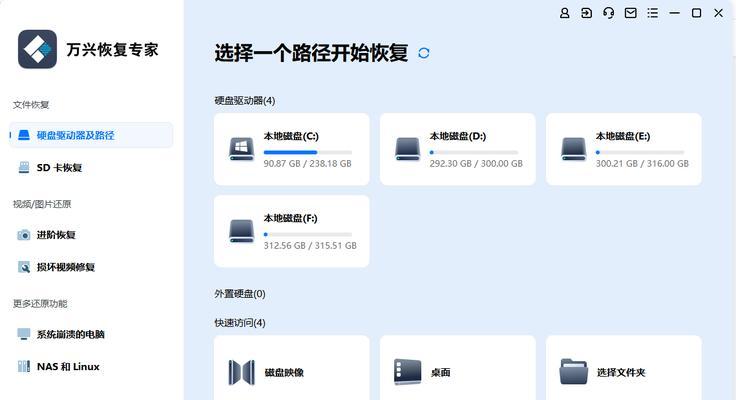Click the 硬盘驱动器及路径 drive icon

tap(23, 135)
